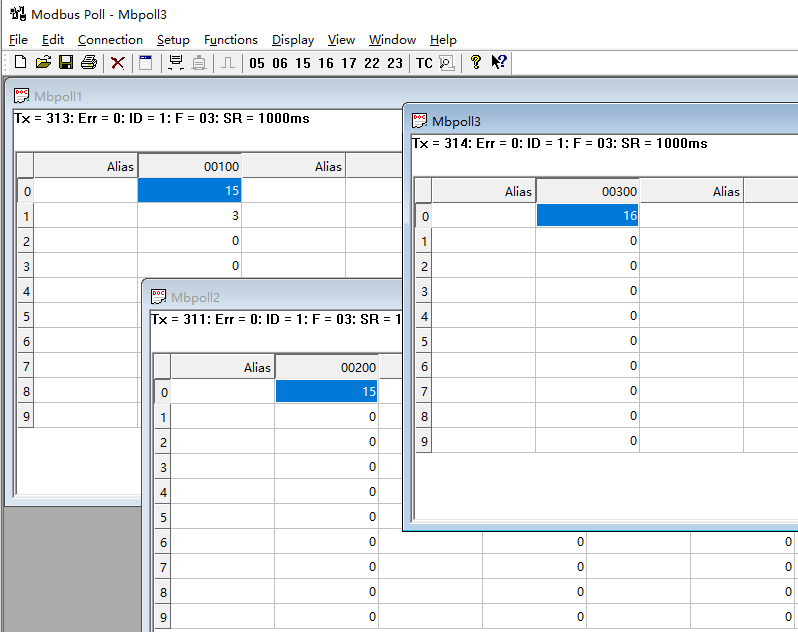
Task: Click the Print toolbar icon
Action: coord(89,63)
